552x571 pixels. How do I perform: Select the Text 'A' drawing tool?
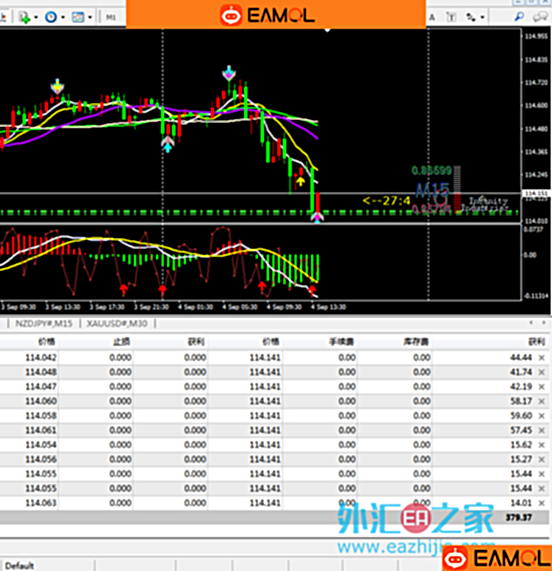click(432, 17)
